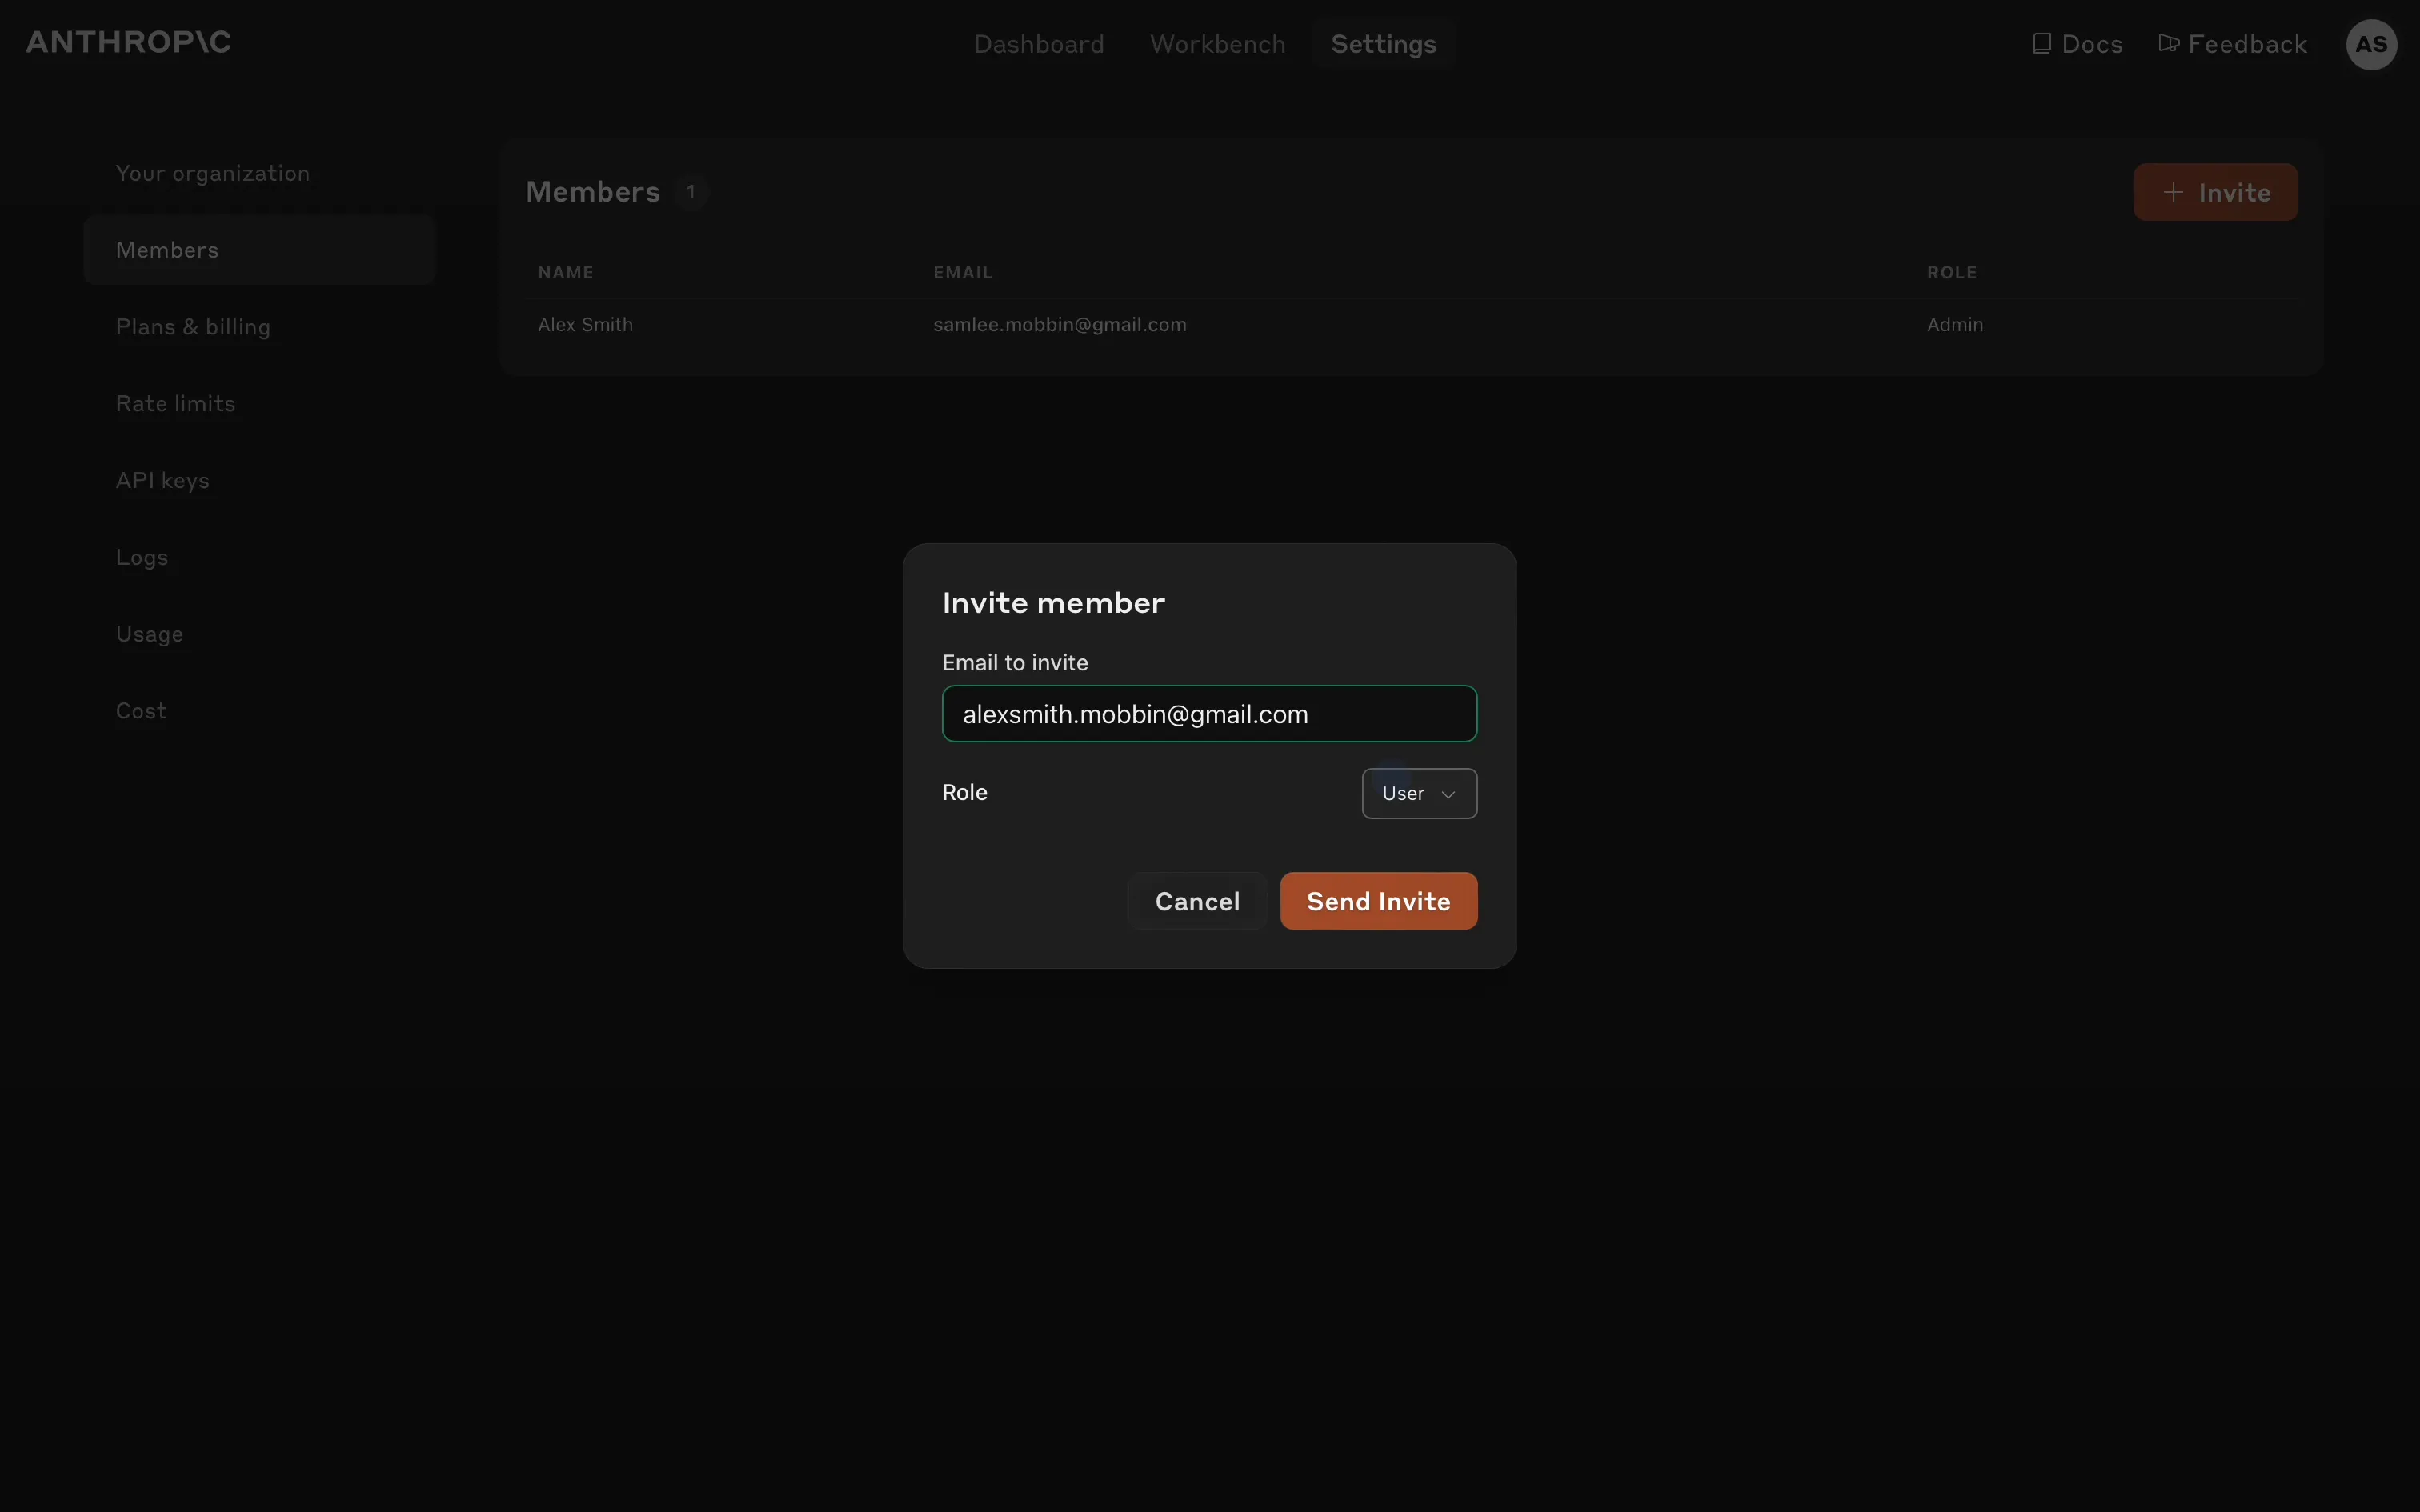Open the Rate limits page

tap(176, 404)
